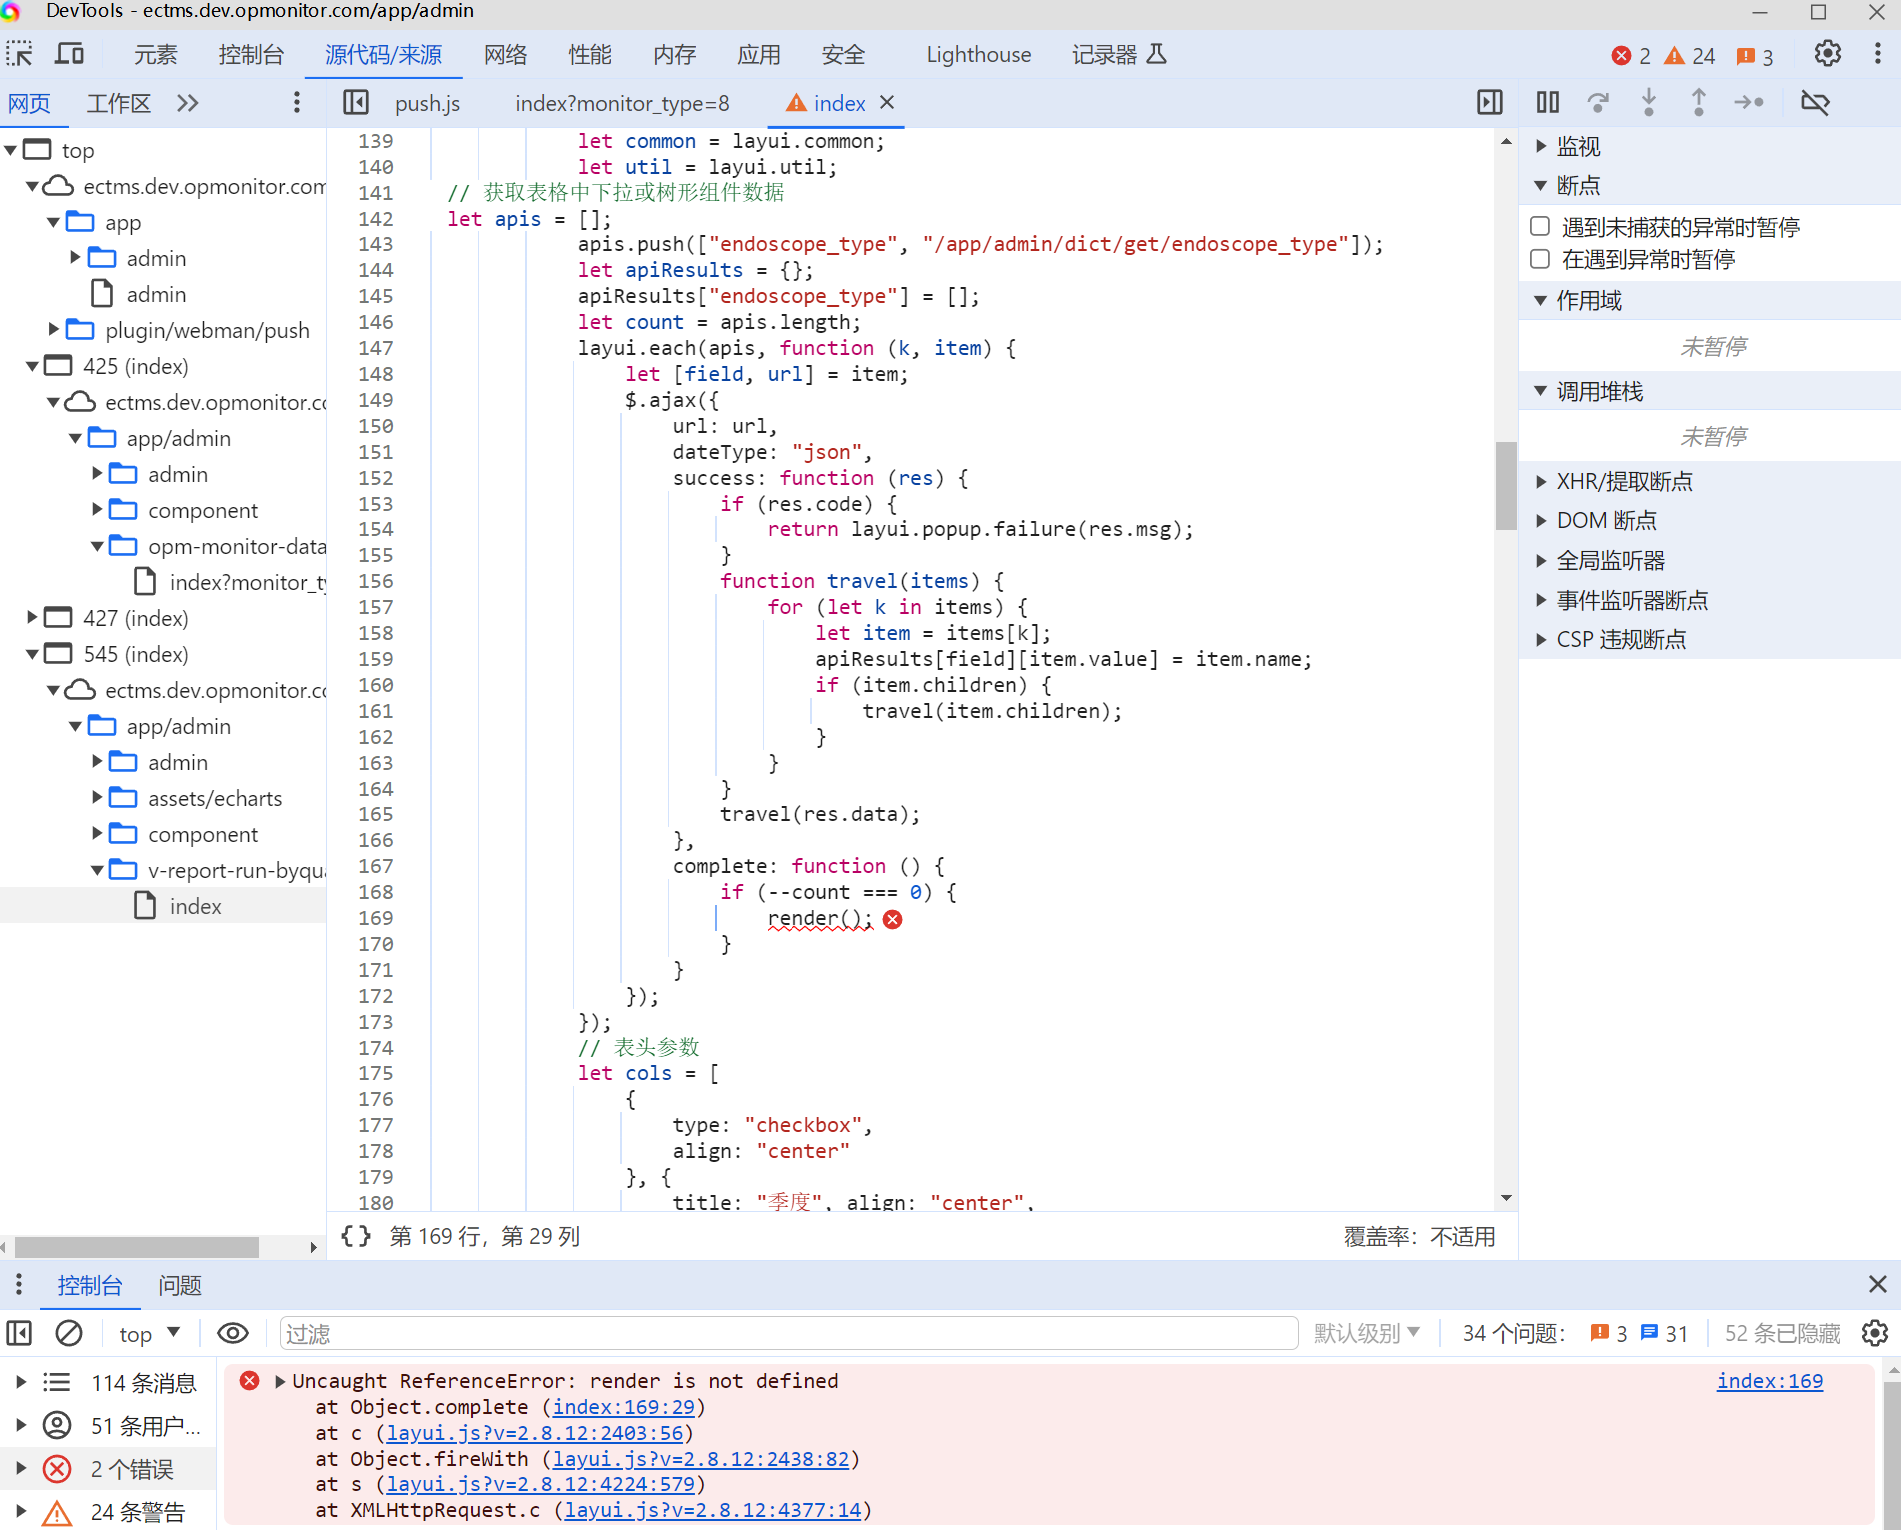
Task: Deactivate breakpoints icon in debugger toolbar
Action: [1814, 102]
